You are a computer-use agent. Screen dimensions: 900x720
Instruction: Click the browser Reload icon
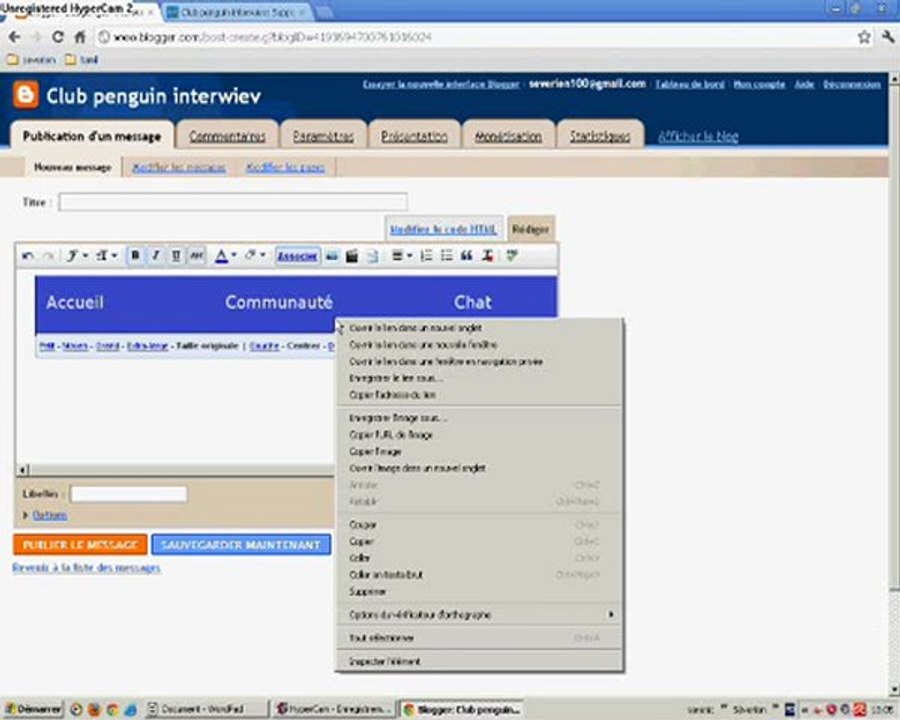click(57, 37)
